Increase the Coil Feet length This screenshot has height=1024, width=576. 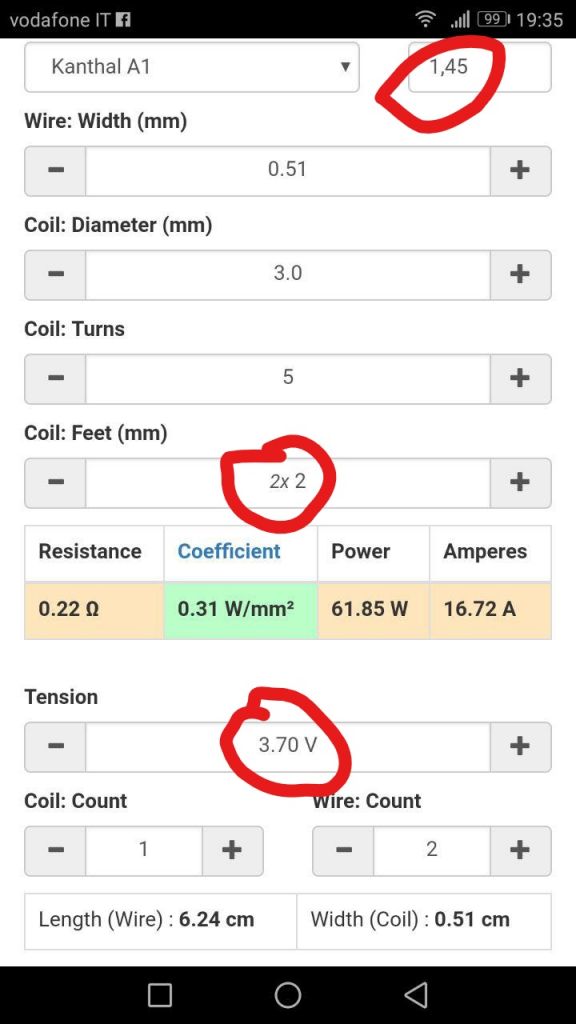pos(520,482)
